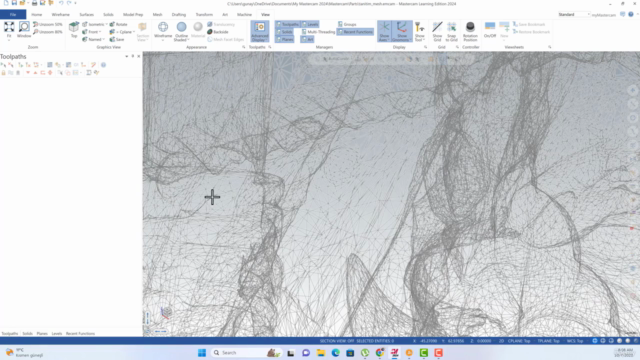Viewport: 640px width, 360px height.
Task: Select all operations icon in Toolpaths panel
Action: [x=3, y=65]
